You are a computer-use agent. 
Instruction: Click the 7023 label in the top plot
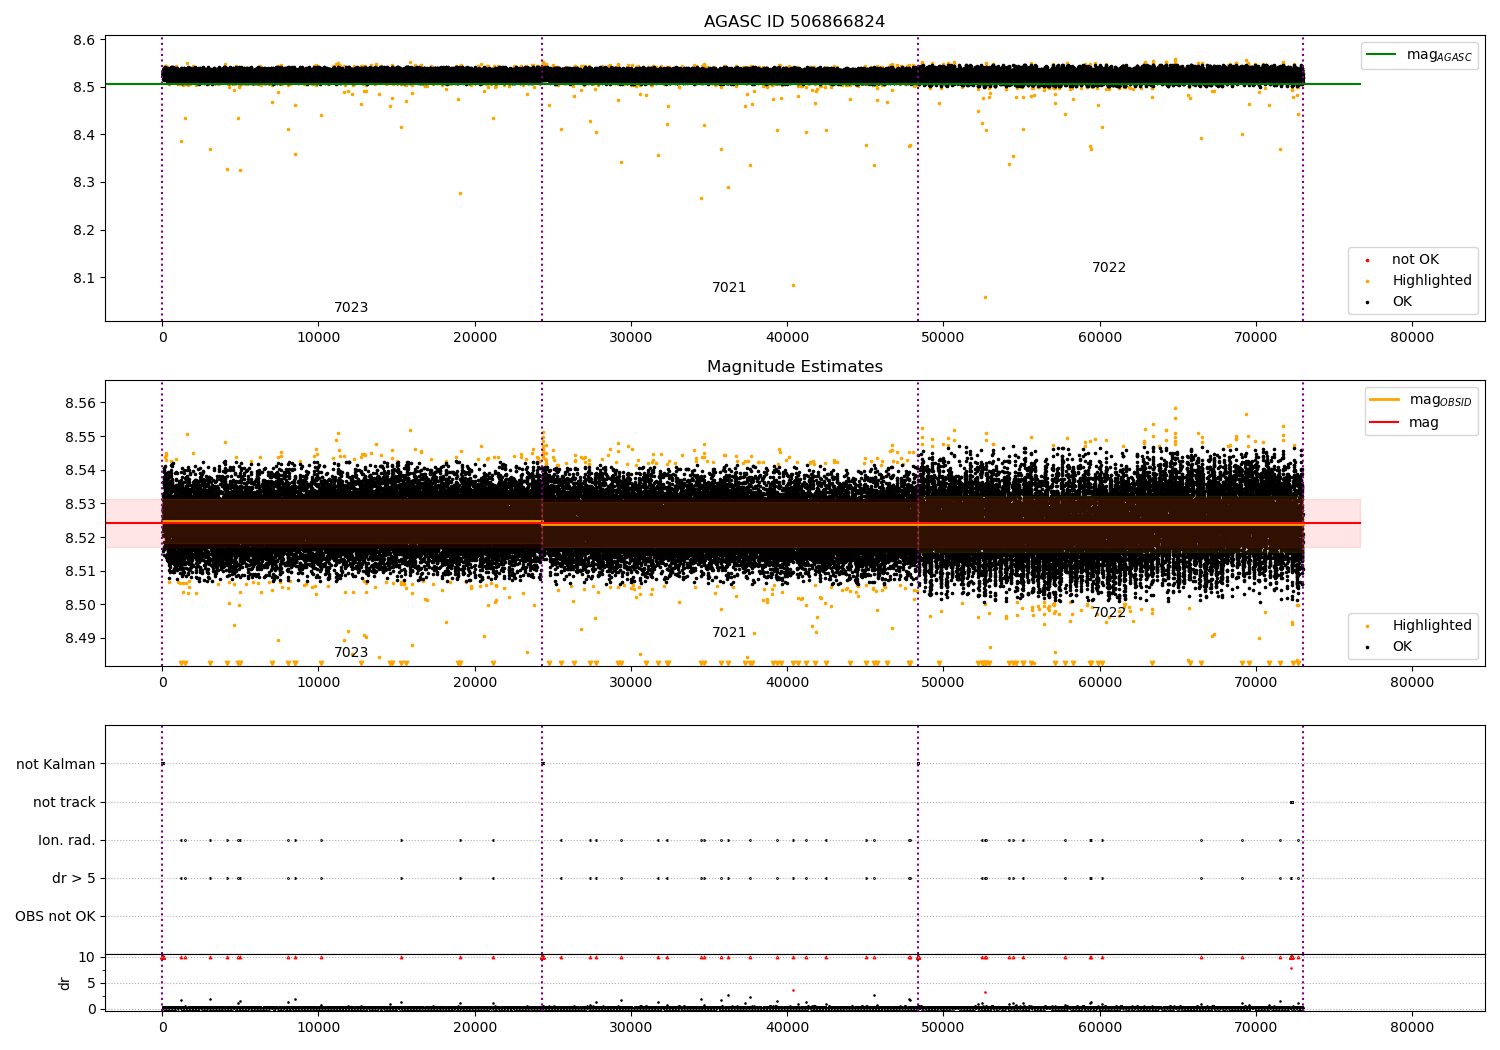351,308
